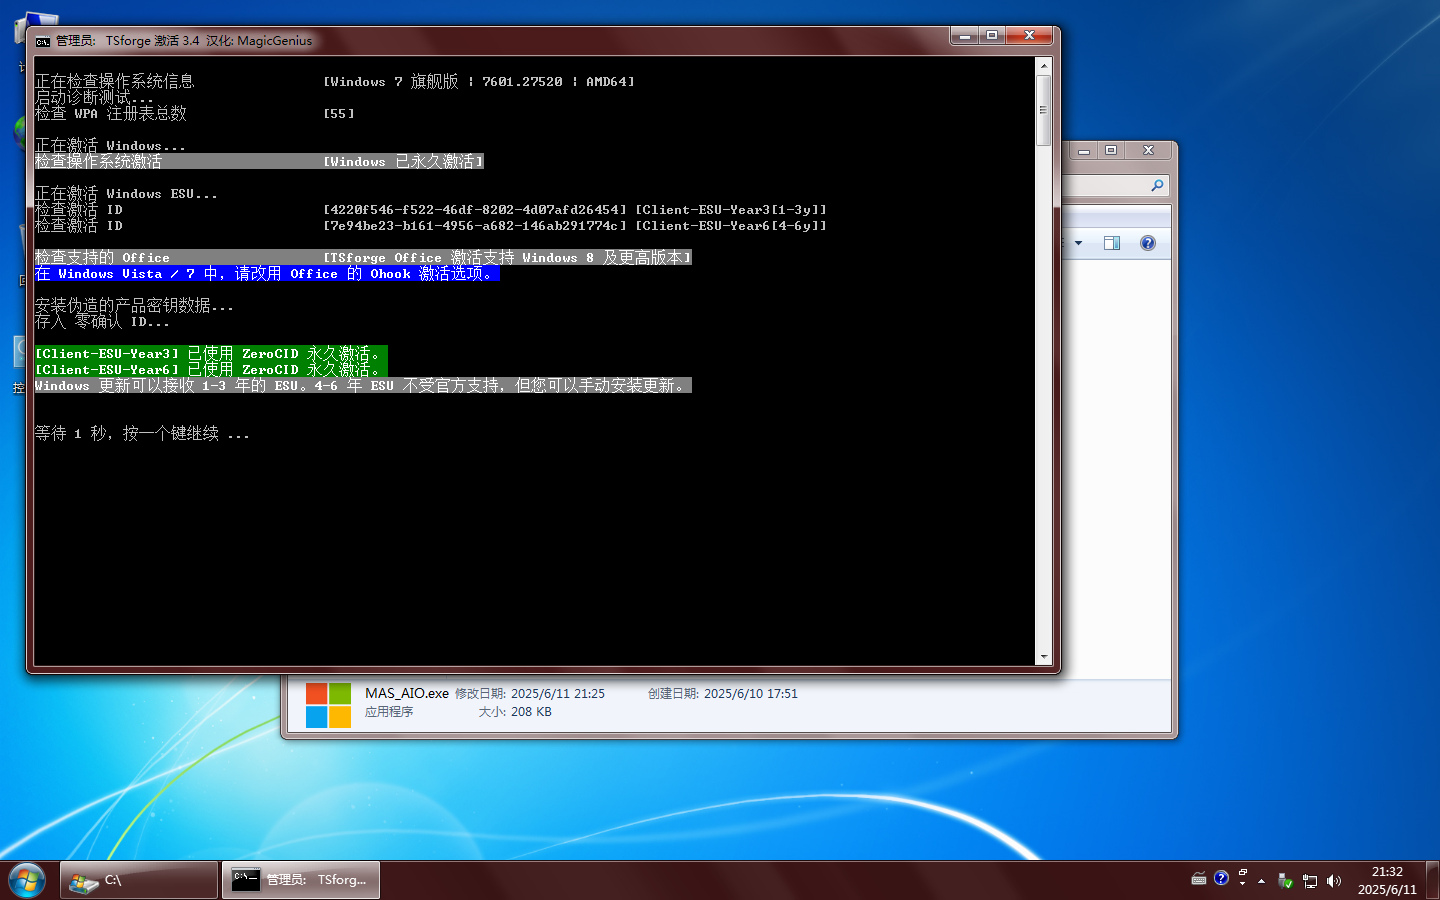Click the Show desktop button
1440x900 pixels.
point(1432,880)
